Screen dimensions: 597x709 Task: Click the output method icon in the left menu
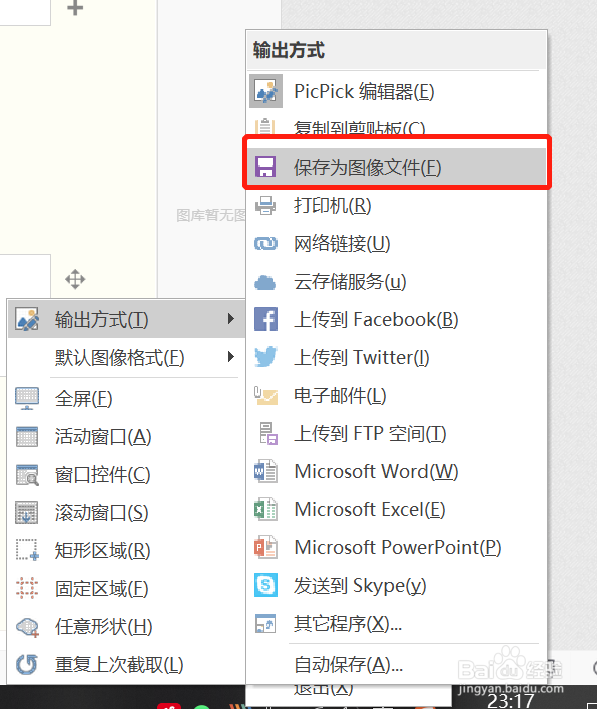(x=27, y=319)
